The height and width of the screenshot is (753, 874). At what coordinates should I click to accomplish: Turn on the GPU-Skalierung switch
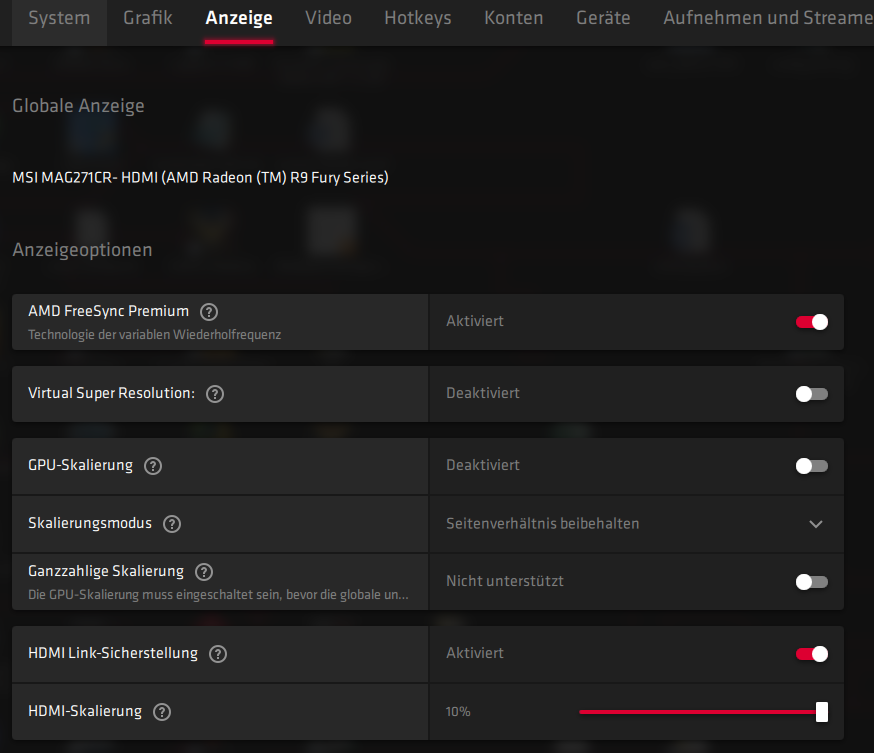click(x=812, y=466)
